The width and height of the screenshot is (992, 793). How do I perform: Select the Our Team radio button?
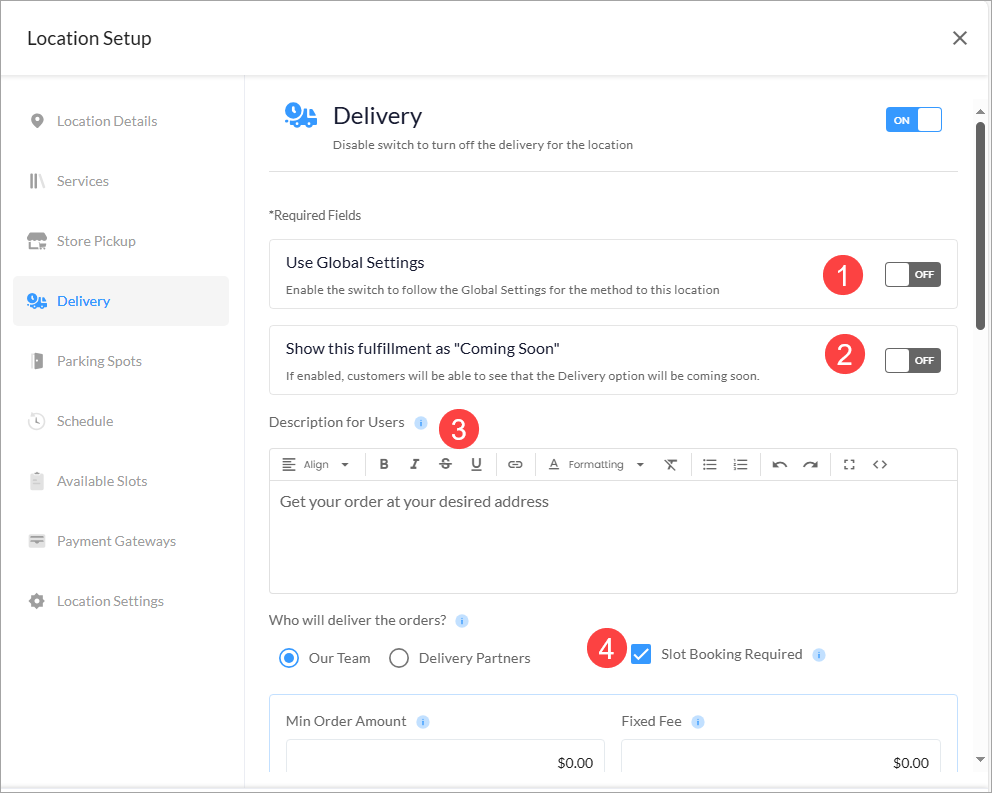tap(289, 658)
